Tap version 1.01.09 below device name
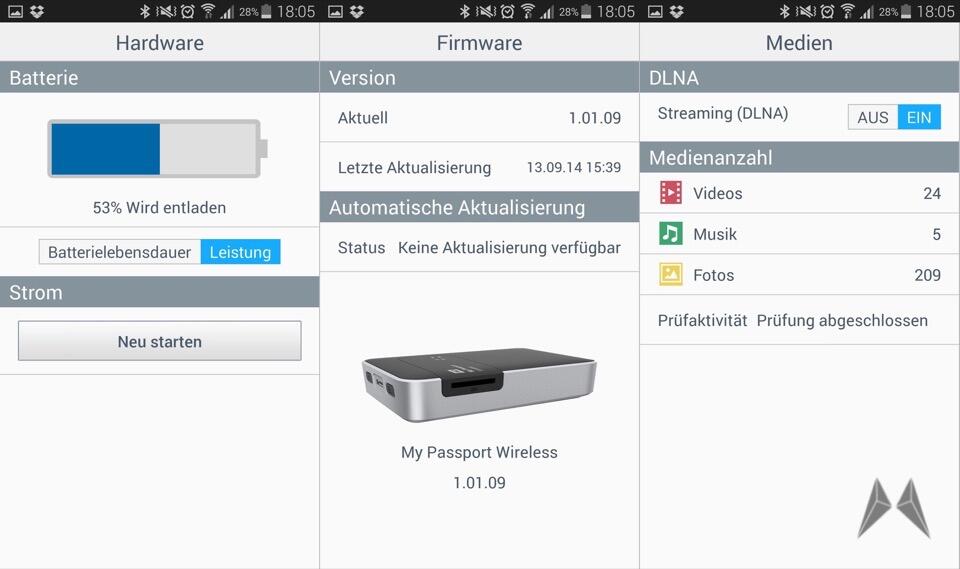The image size is (960, 569). (479, 483)
